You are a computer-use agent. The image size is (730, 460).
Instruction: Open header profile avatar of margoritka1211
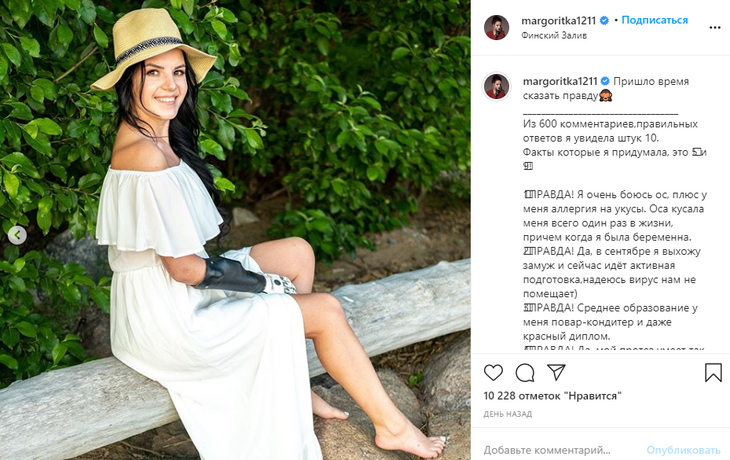coord(496,27)
